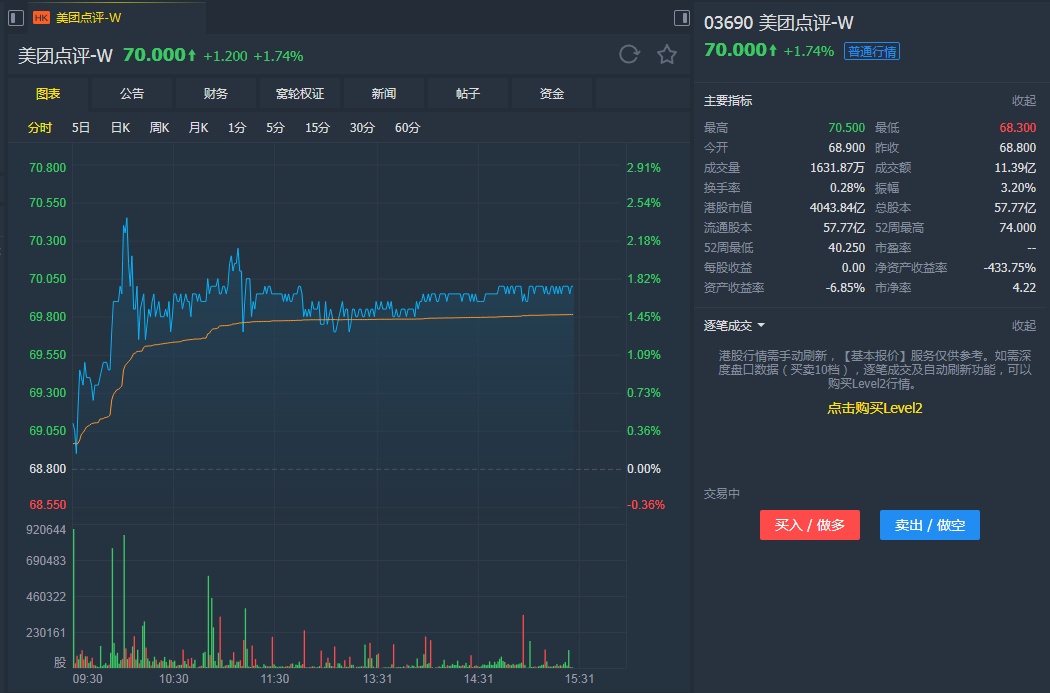Viewport: 1050px width, 693px height.
Task: Click the 2.91% percent axis label
Action: 644,167
